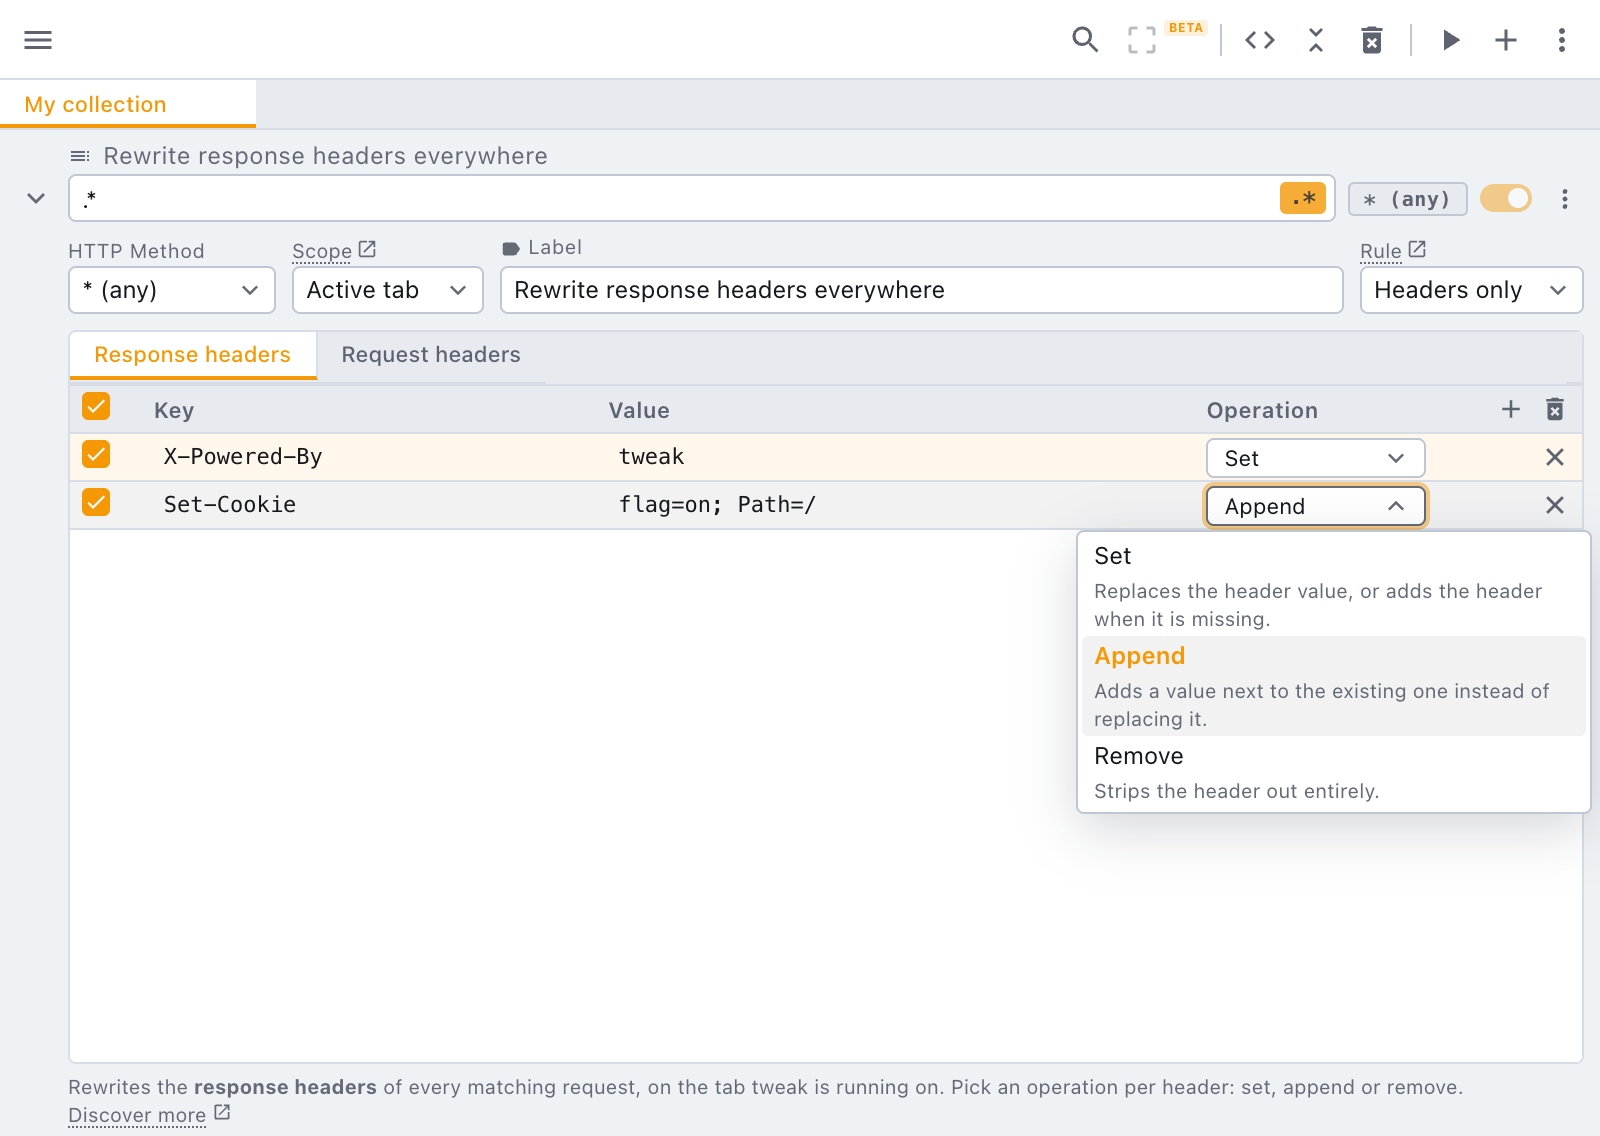
Task: Collapse the rule using the left chevron
Action: point(36,198)
